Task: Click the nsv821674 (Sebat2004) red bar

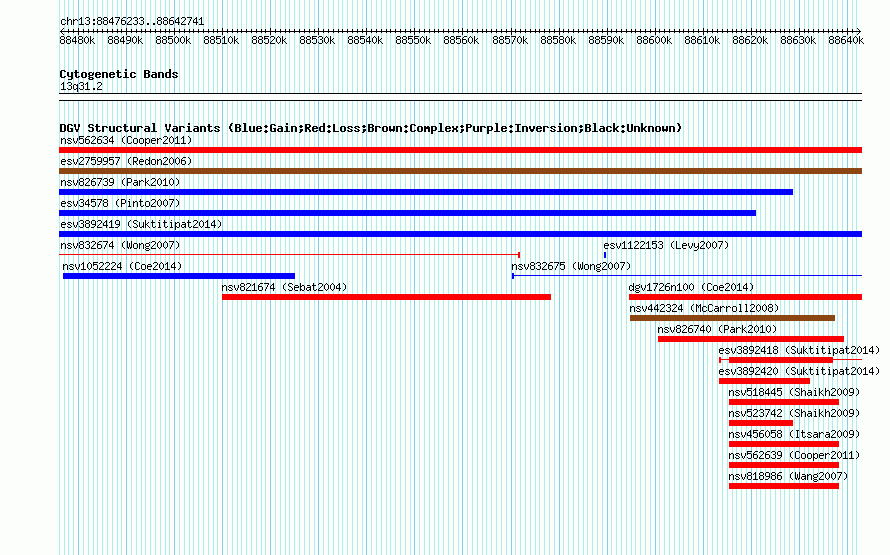Action: click(x=387, y=297)
